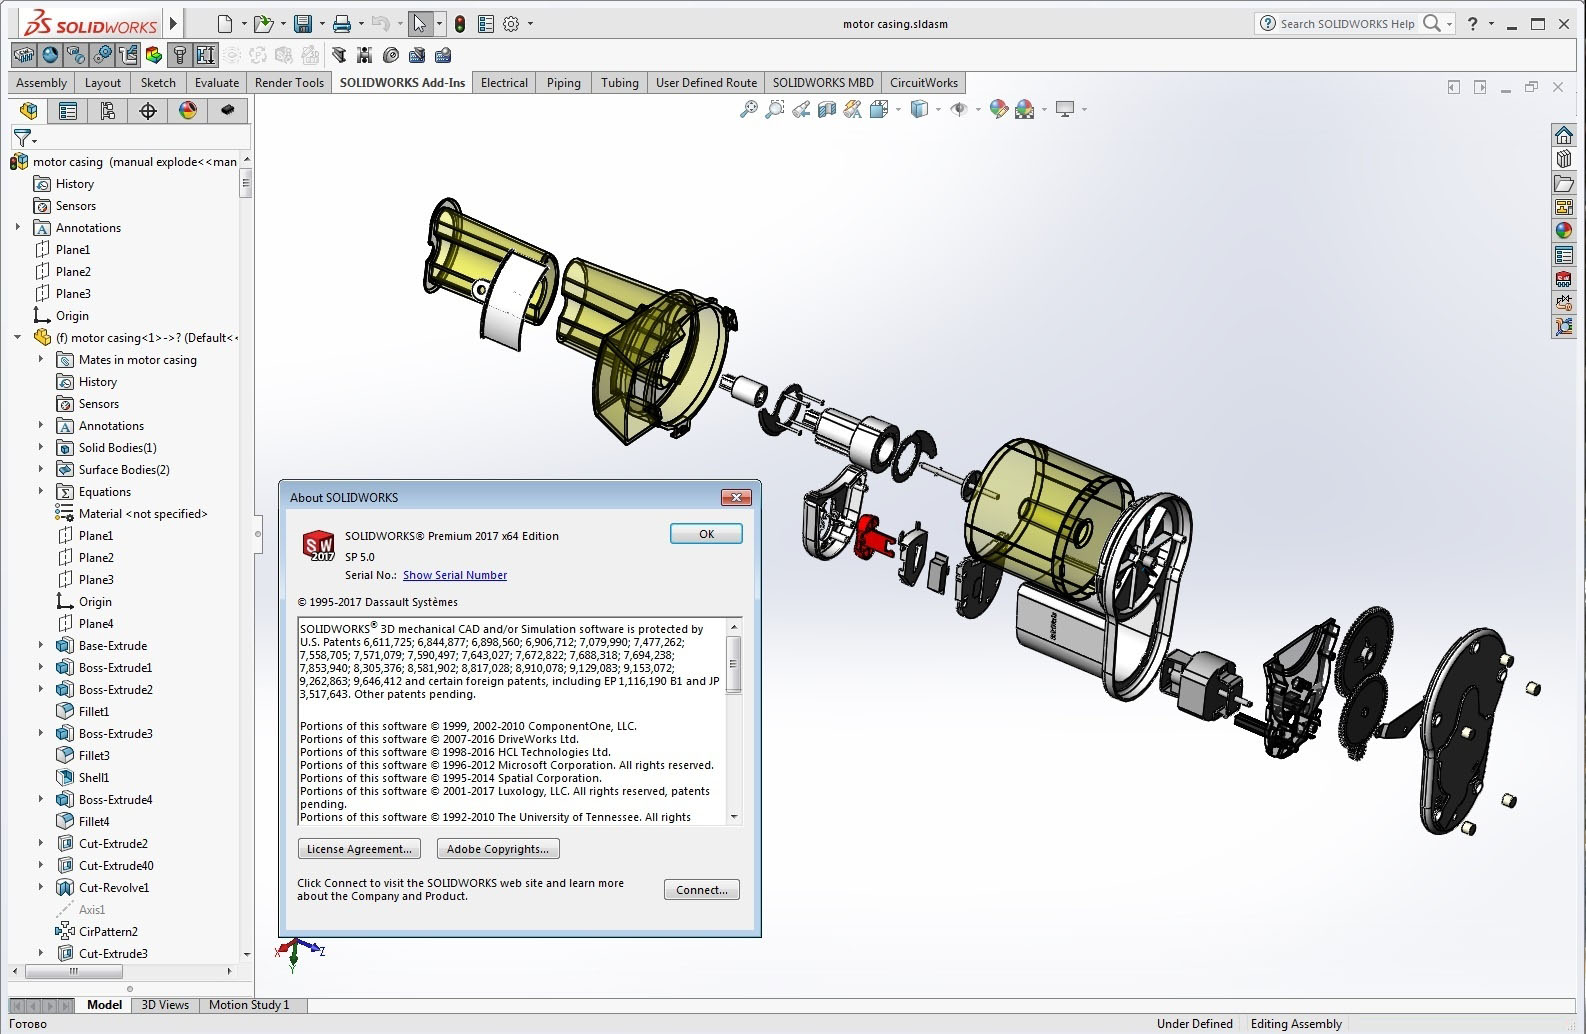Click the Section View icon
This screenshot has width=1586, height=1034.
pyautogui.click(x=827, y=110)
